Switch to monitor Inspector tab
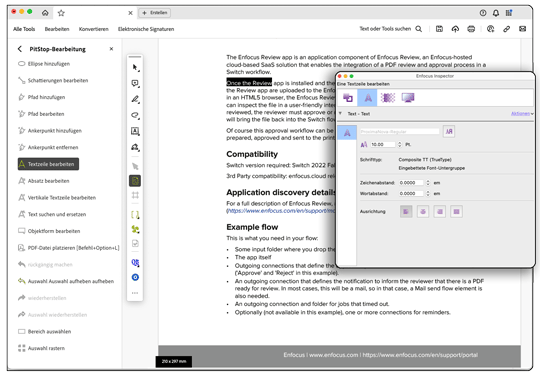 [x=408, y=98]
